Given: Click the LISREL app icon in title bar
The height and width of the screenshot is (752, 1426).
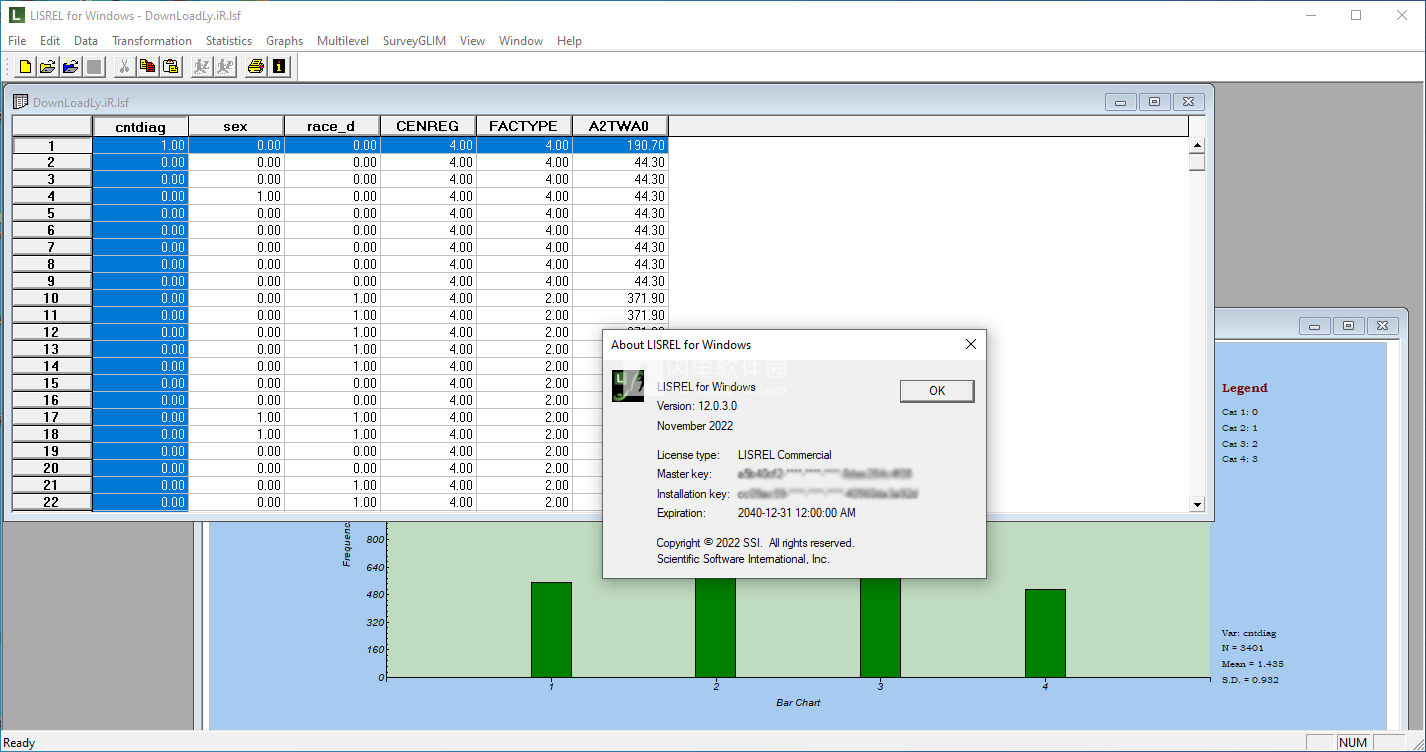Looking at the screenshot, I should pyautogui.click(x=16, y=15).
